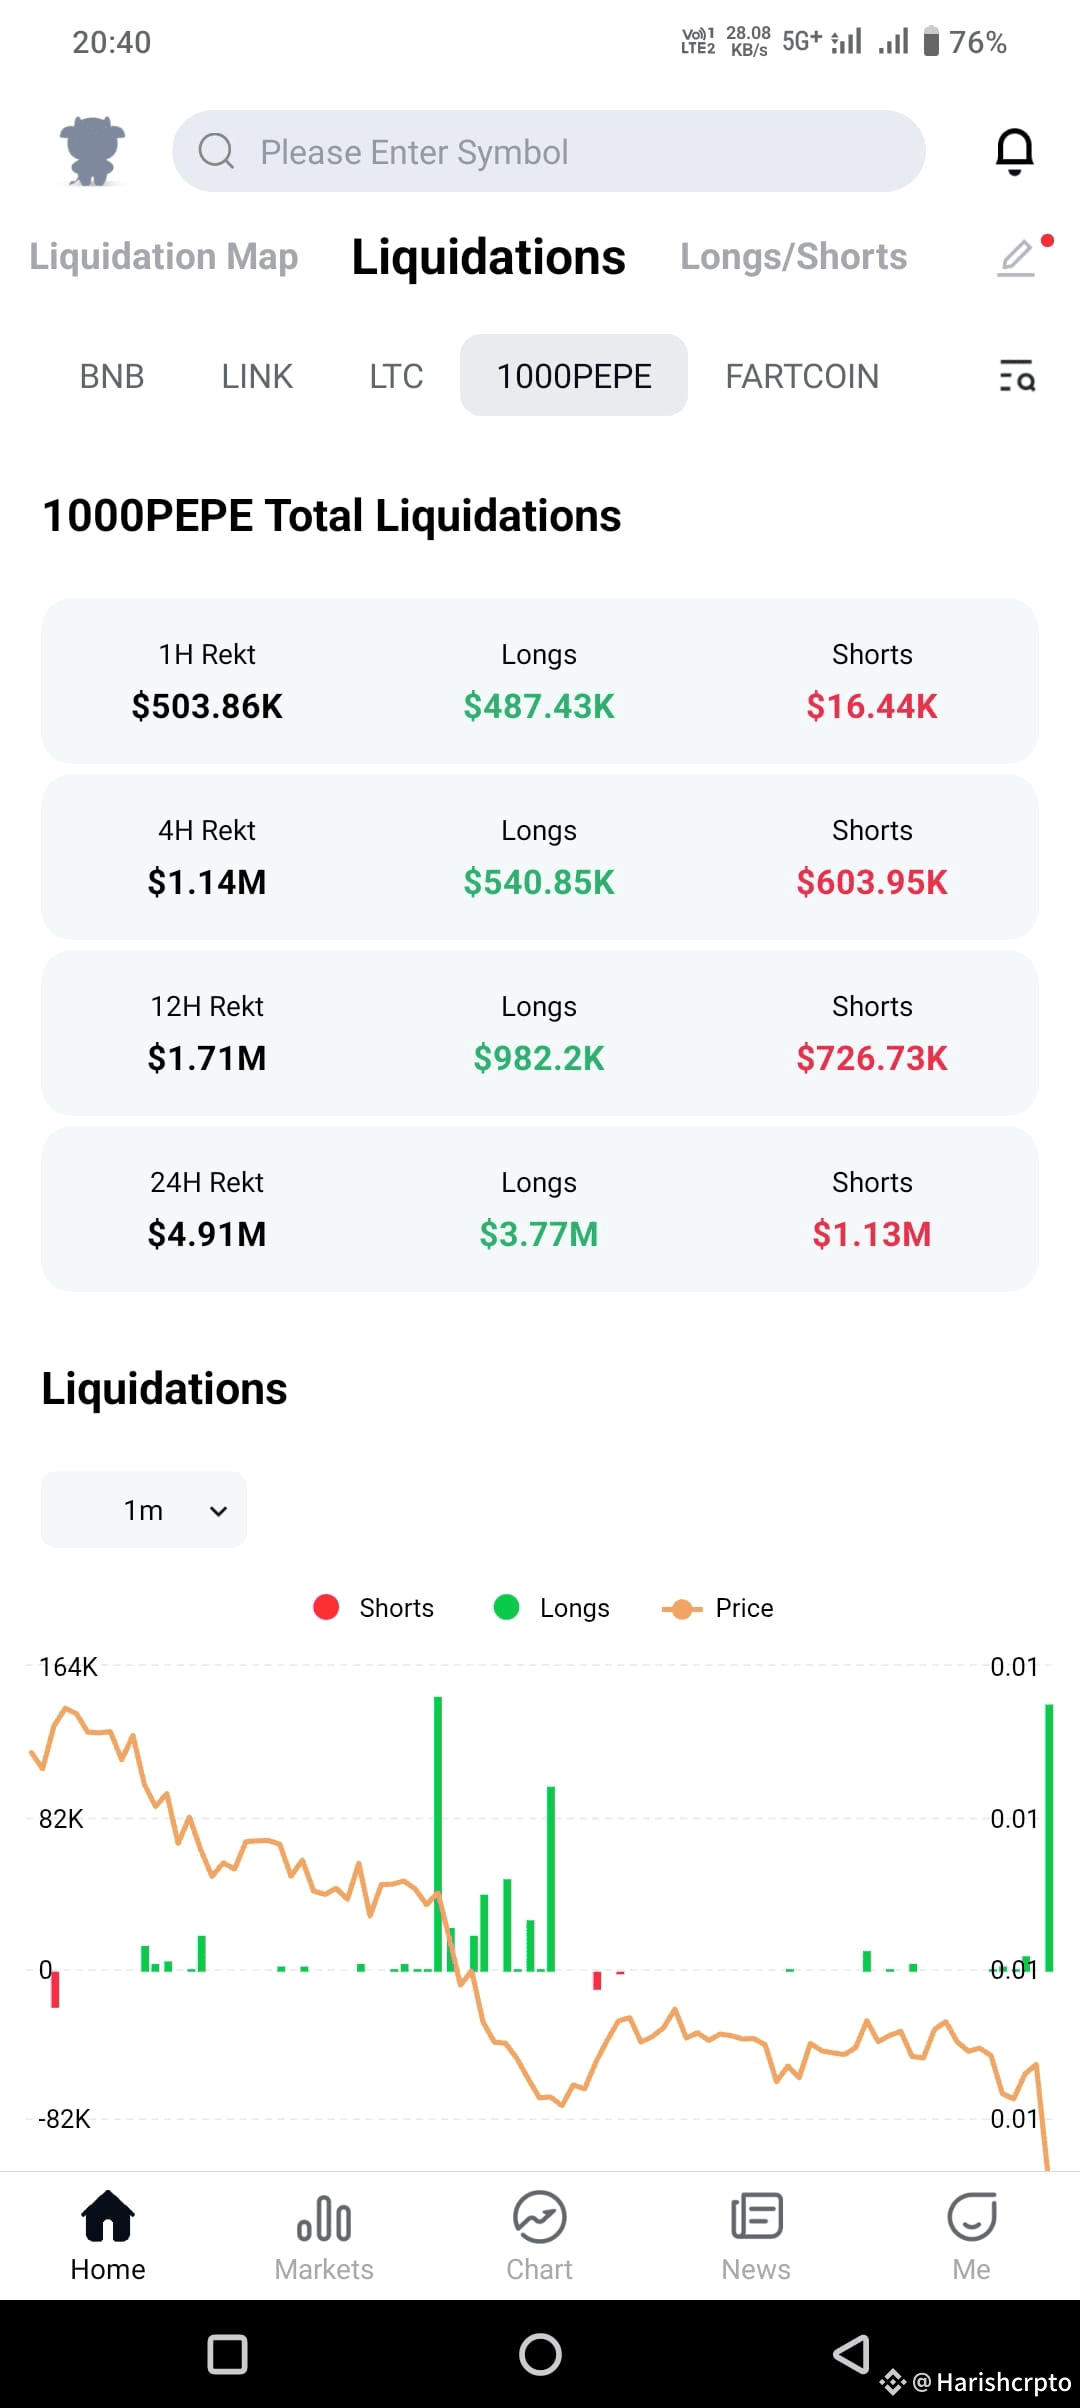Screen dimensions: 1080x2408
Task: Toggle Shorts series in chart legend
Action: tap(374, 1608)
